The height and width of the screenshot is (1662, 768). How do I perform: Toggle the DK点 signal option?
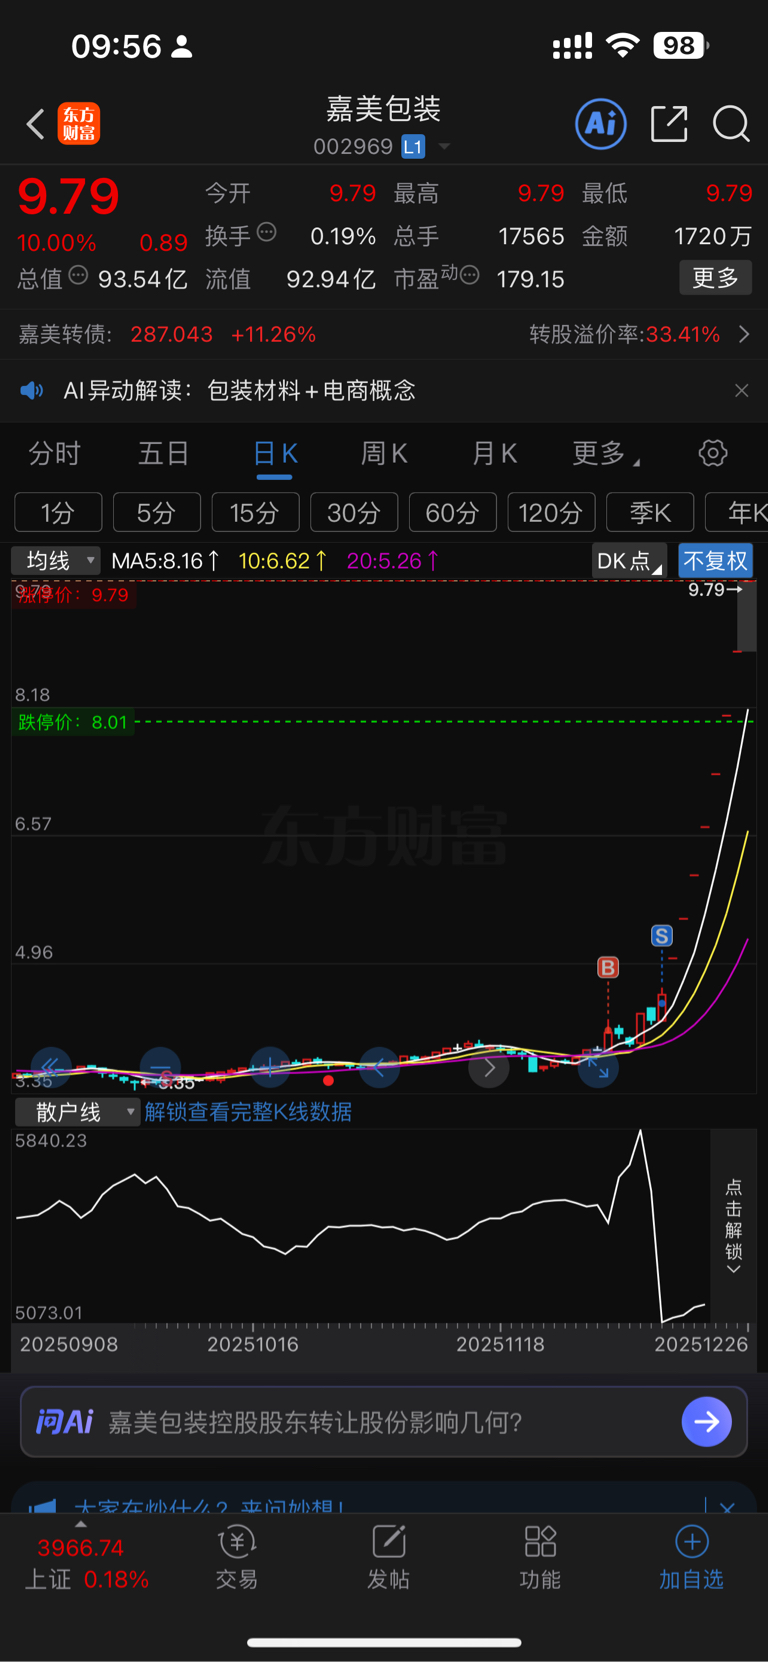628,561
